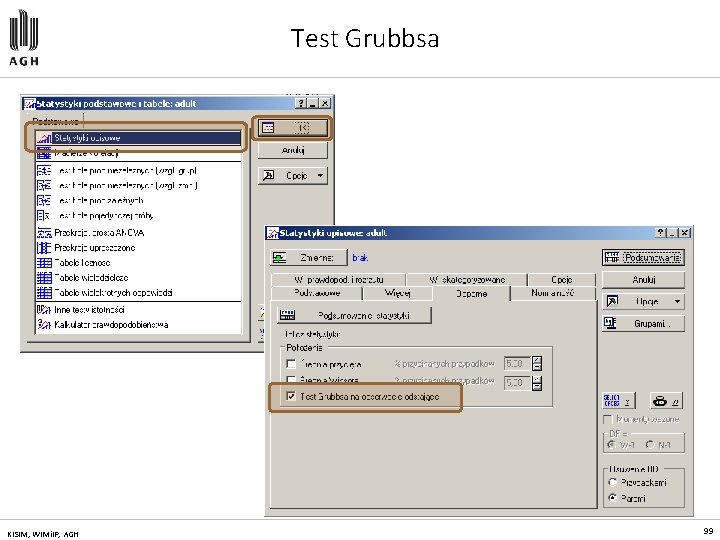This screenshot has height=540, width=720.
Task: Select N-1 radio button under DF
Action: pos(650,444)
